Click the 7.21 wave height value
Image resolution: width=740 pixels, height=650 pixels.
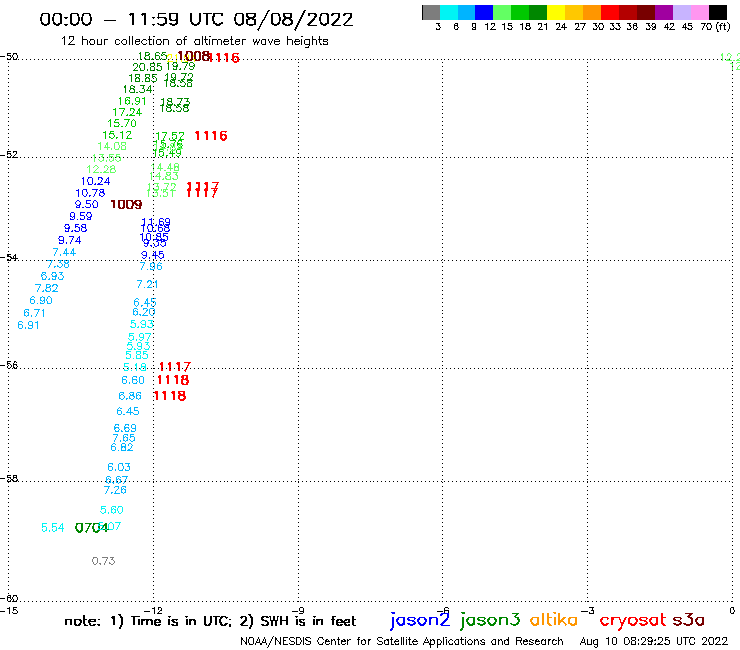click(147, 285)
